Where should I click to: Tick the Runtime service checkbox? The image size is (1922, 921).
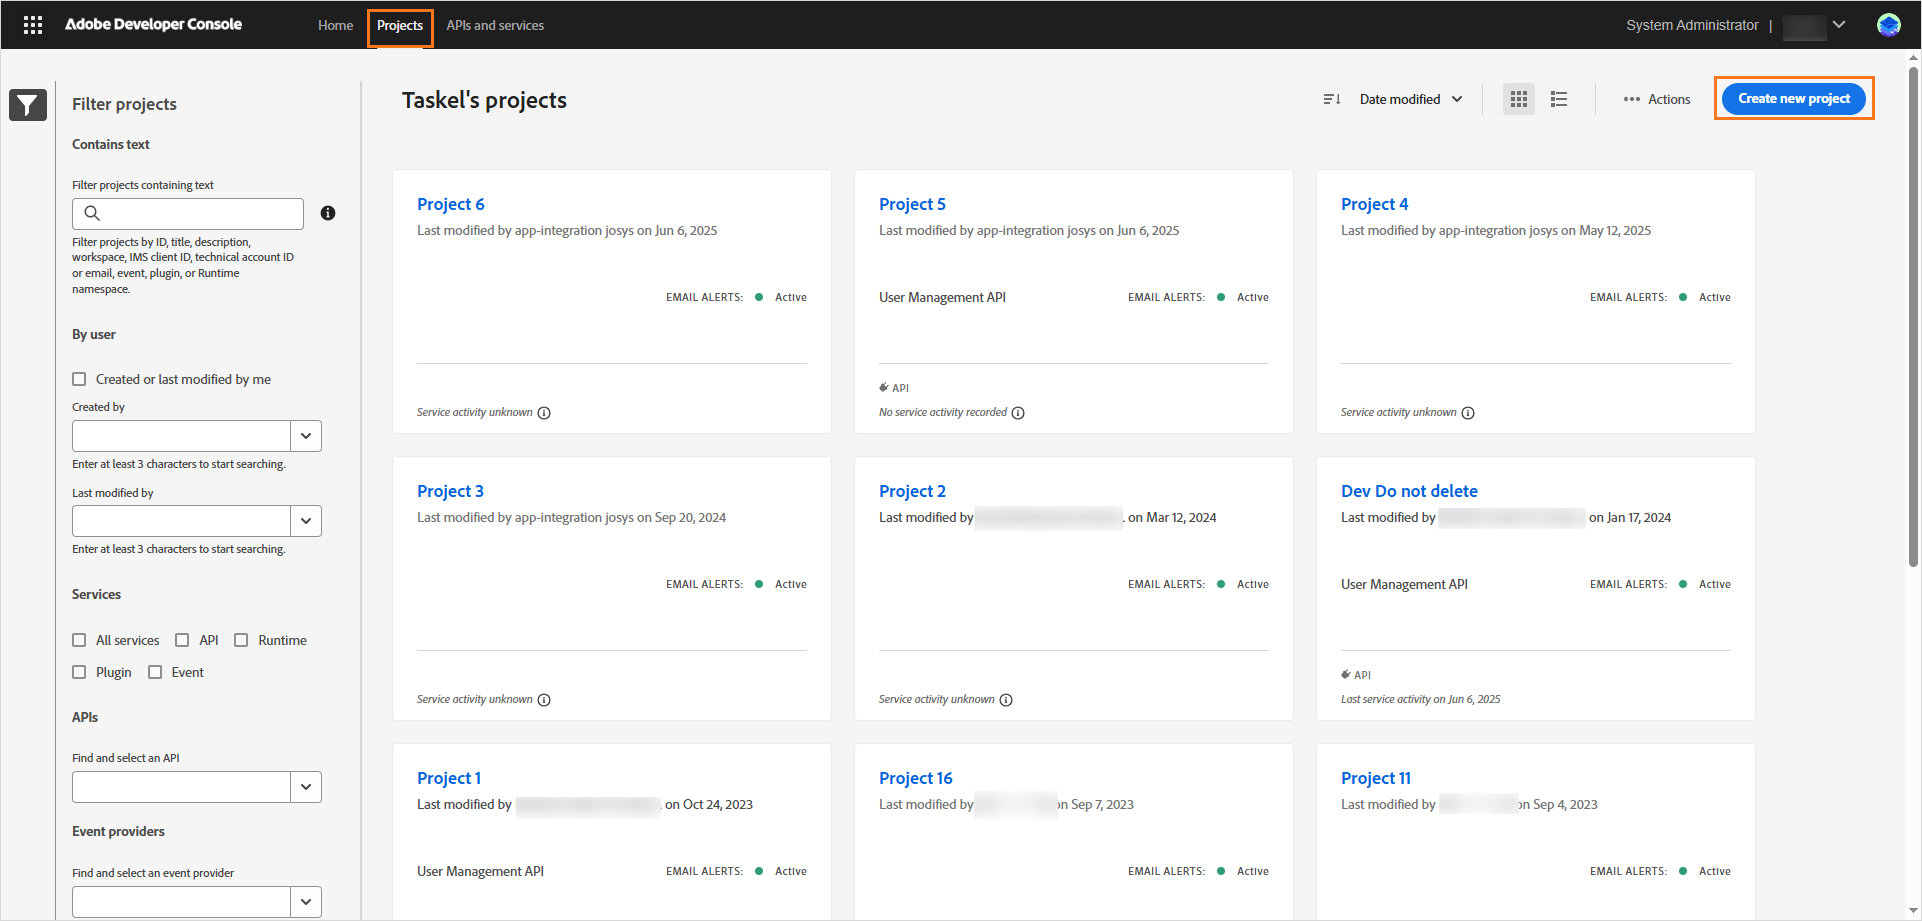click(241, 640)
